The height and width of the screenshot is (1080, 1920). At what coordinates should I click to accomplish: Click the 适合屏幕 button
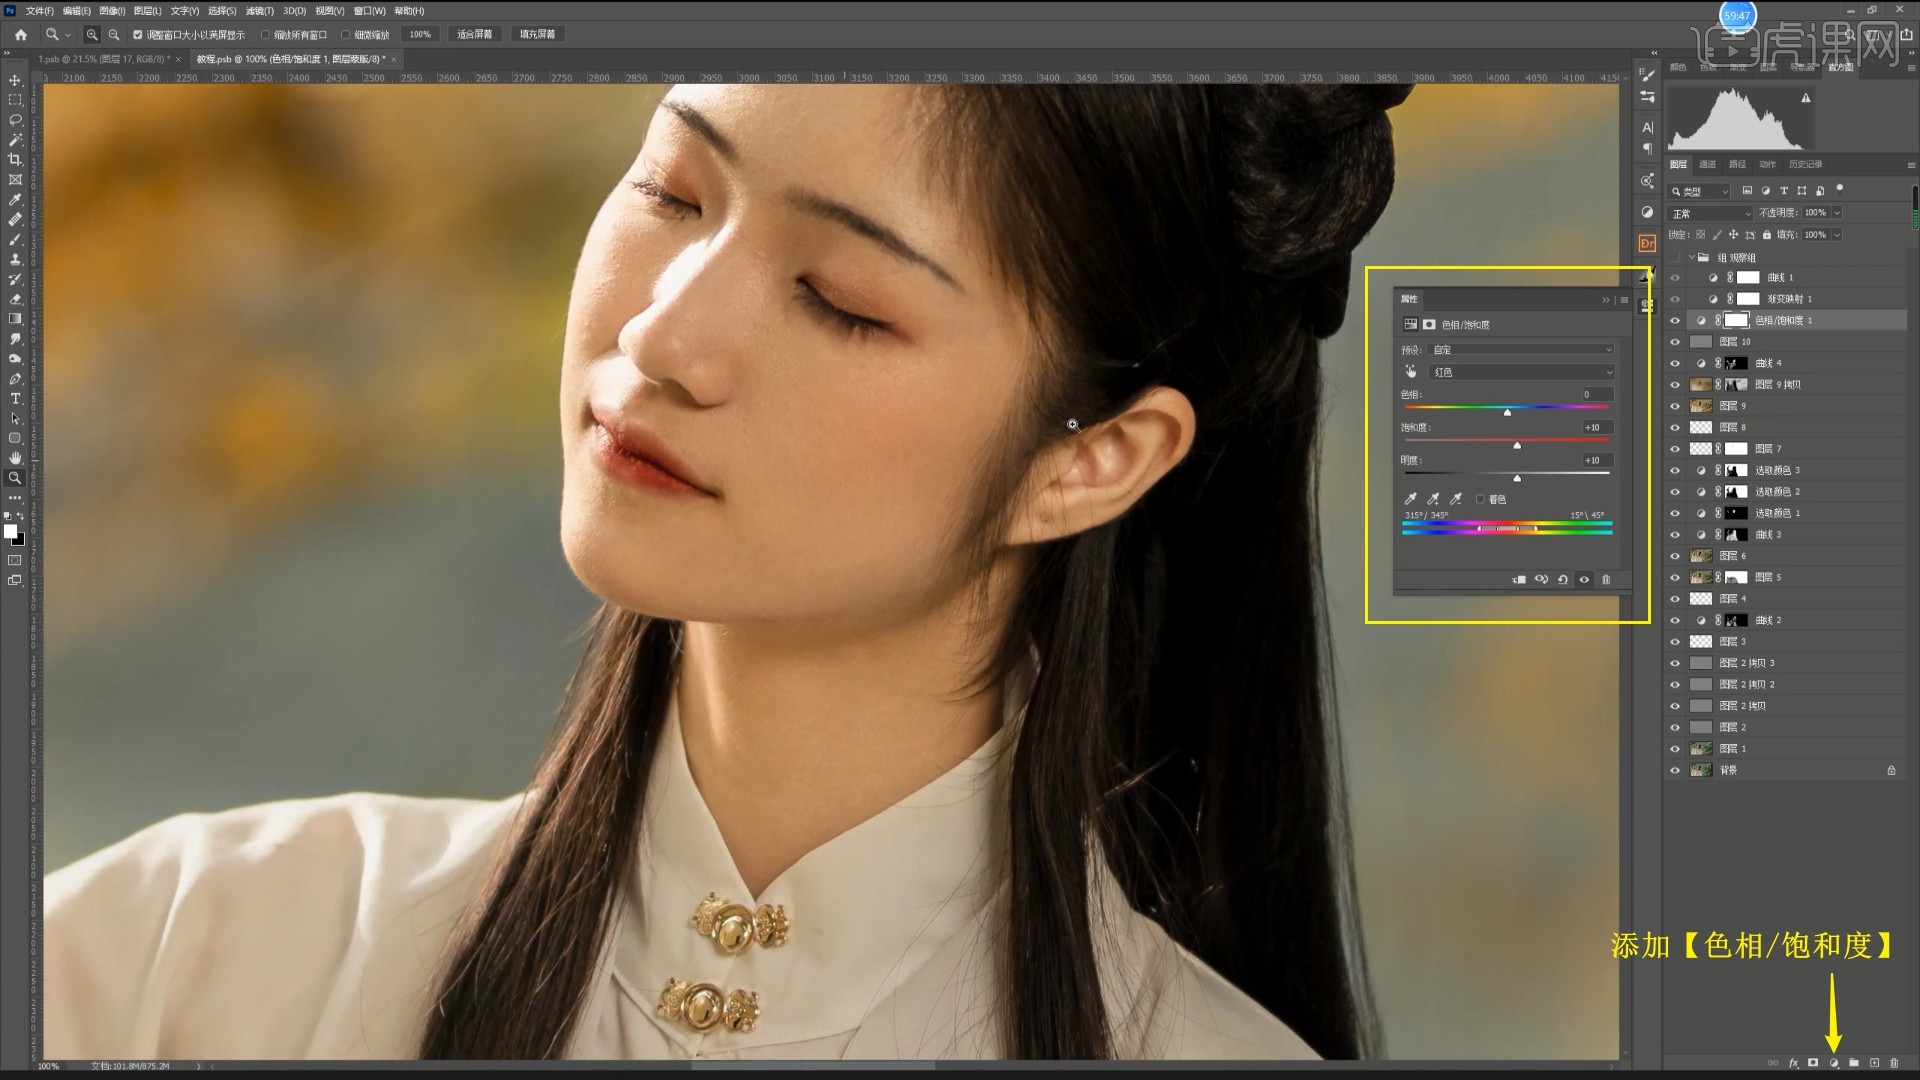[474, 34]
